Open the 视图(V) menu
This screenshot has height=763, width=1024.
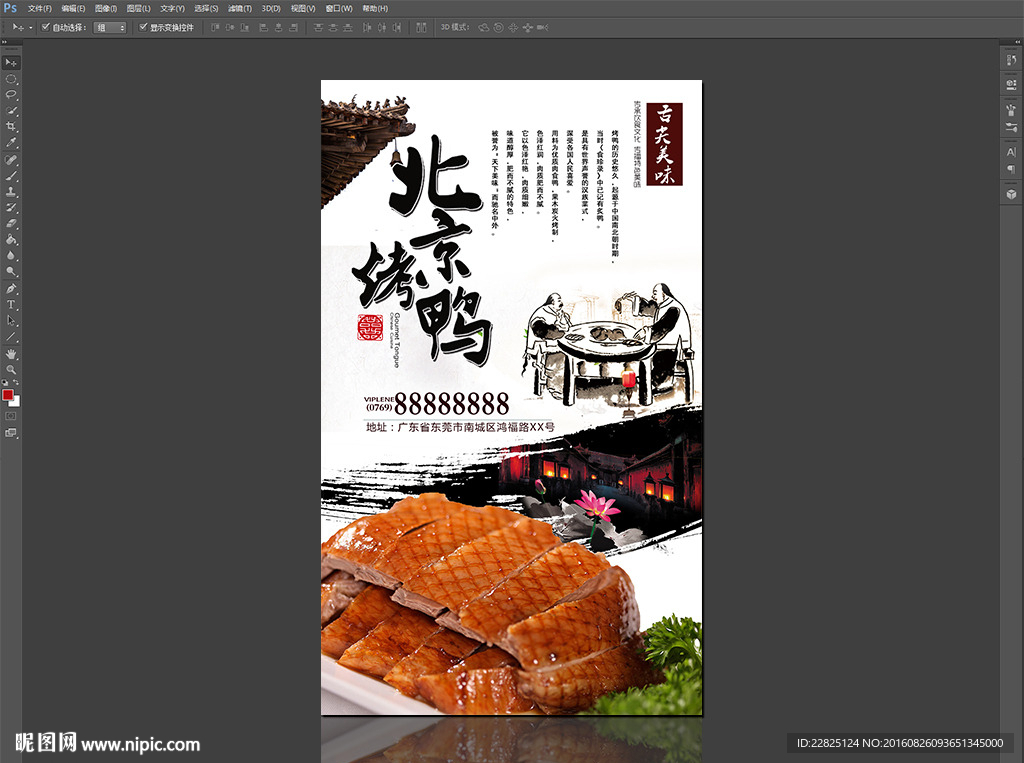point(303,8)
